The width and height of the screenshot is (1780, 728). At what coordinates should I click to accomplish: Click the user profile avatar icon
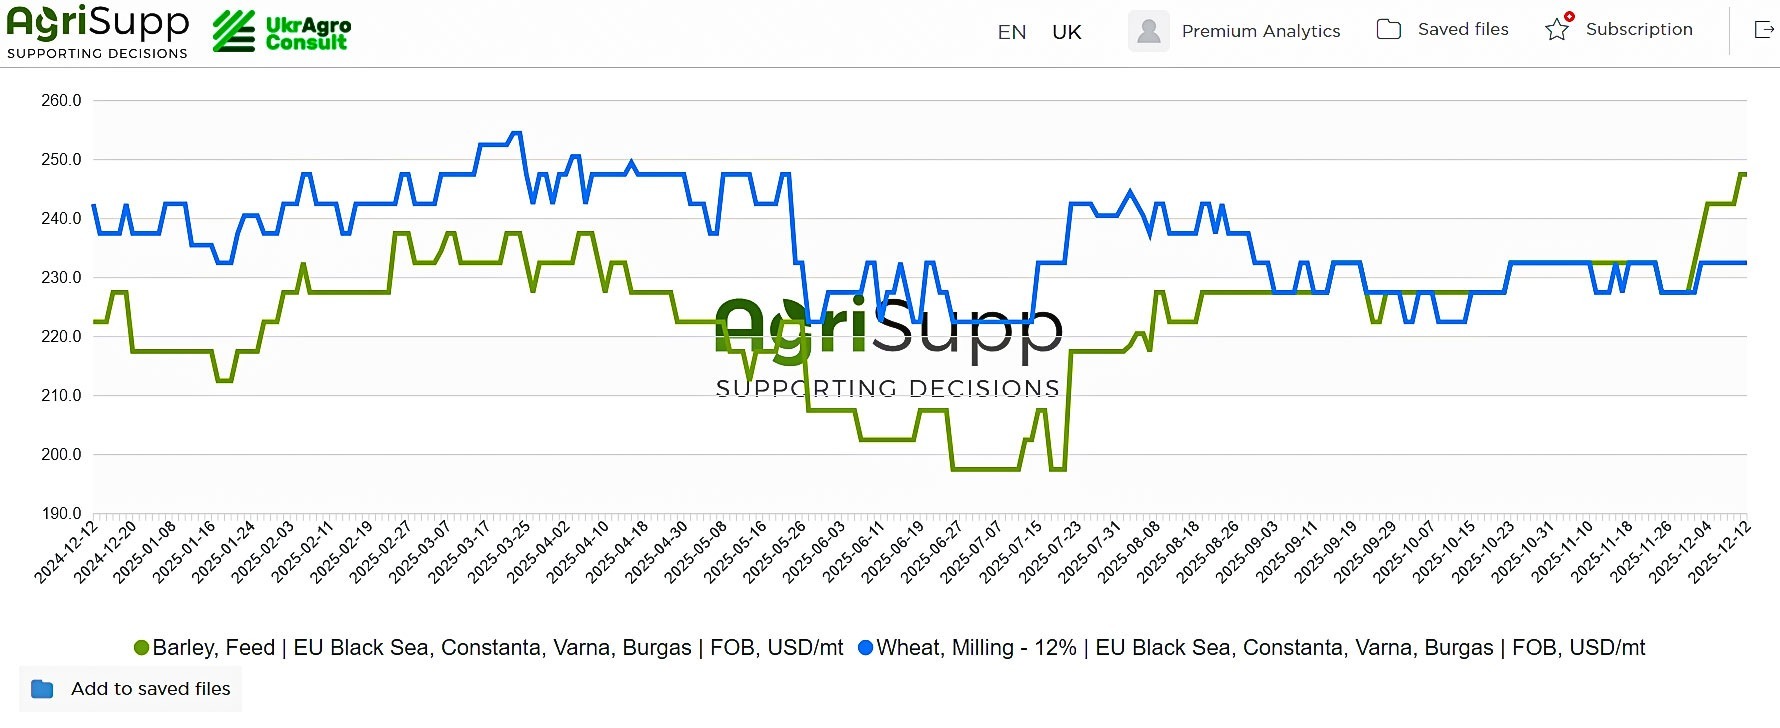[x=1149, y=31]
